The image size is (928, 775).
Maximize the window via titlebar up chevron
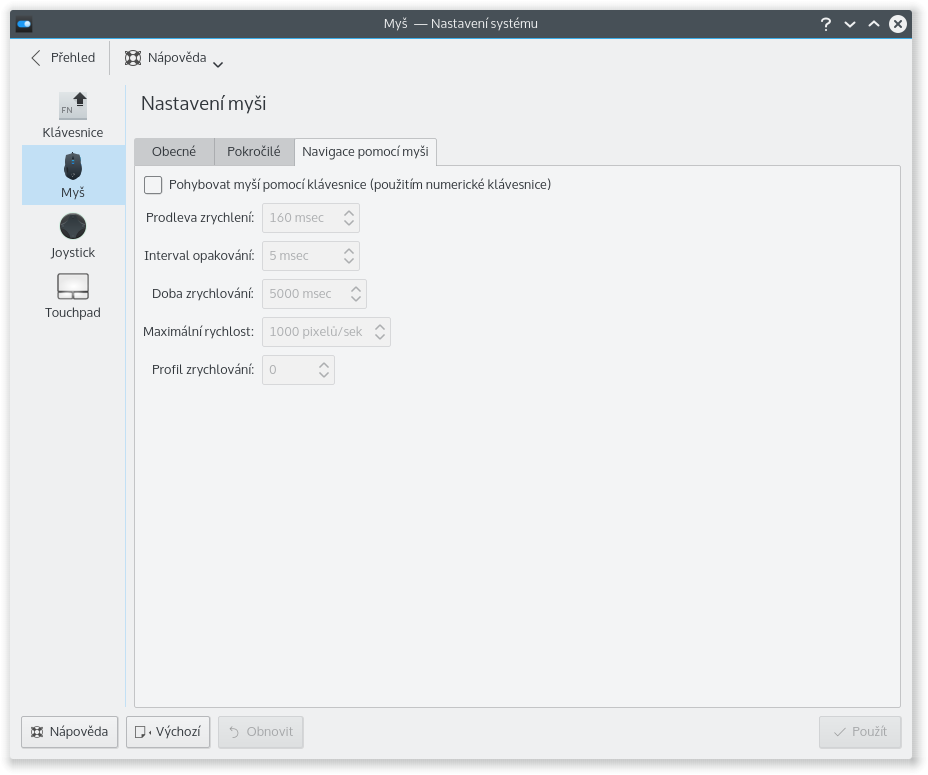(x=874, y=24)
